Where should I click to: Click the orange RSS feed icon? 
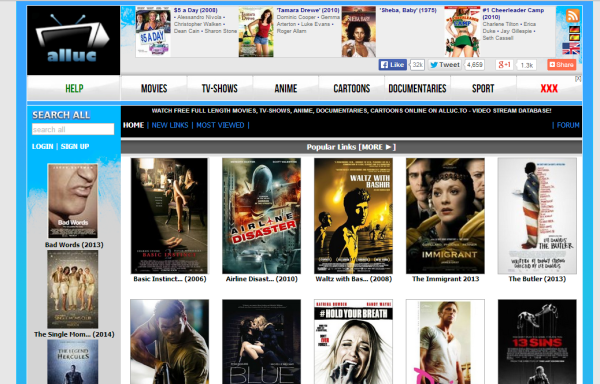[x=572, y=16]
